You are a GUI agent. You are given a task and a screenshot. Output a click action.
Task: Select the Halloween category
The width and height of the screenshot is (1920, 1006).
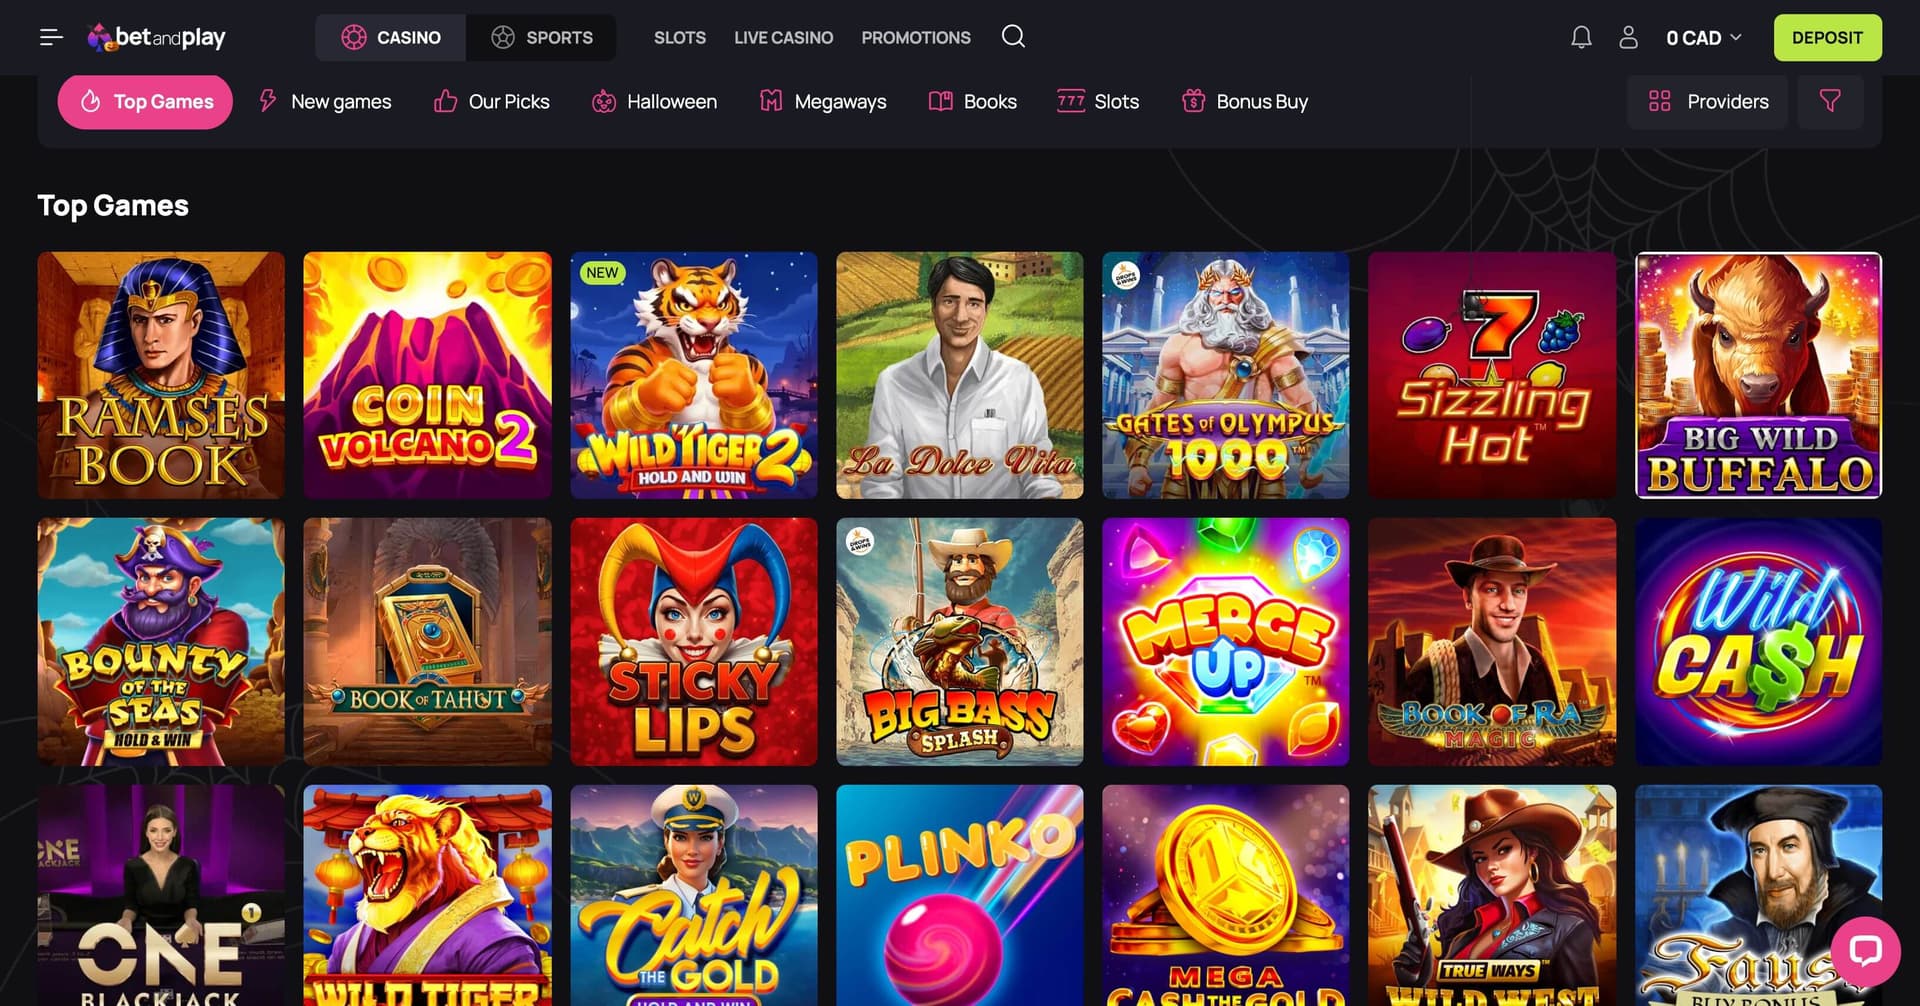(655, 101)
